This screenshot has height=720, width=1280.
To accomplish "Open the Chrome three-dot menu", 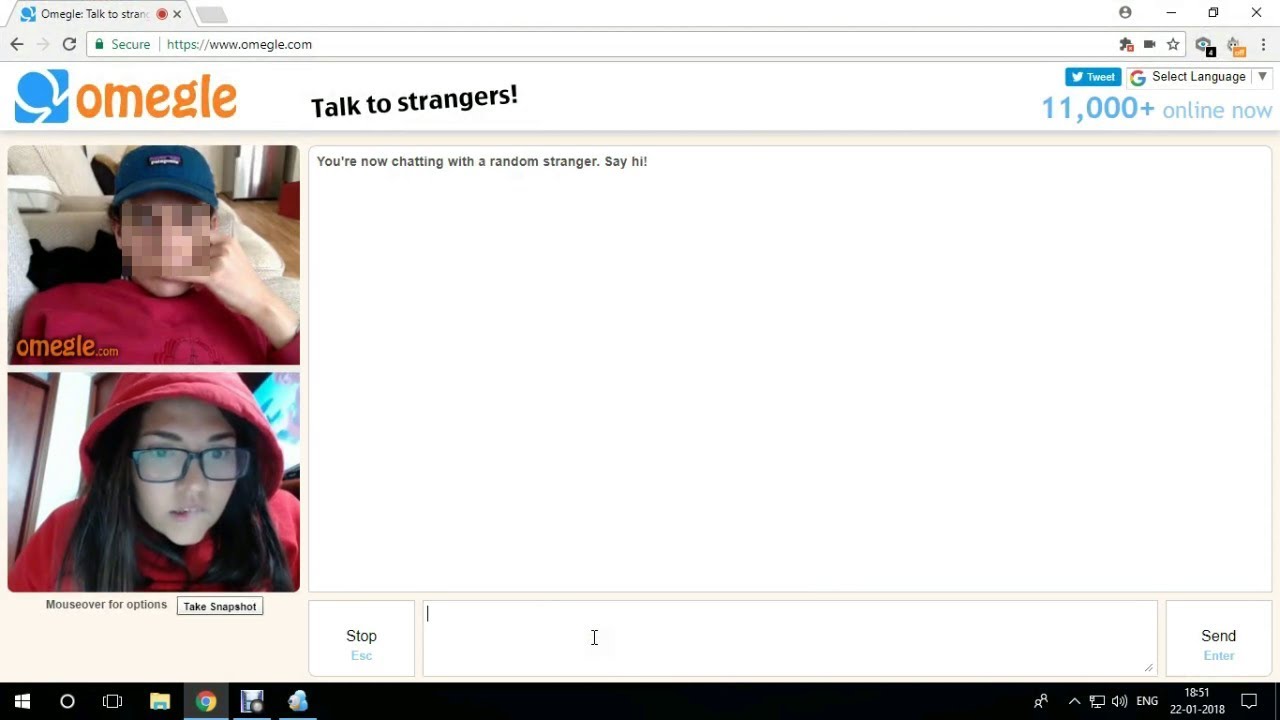I will [x=1264, y=44].
